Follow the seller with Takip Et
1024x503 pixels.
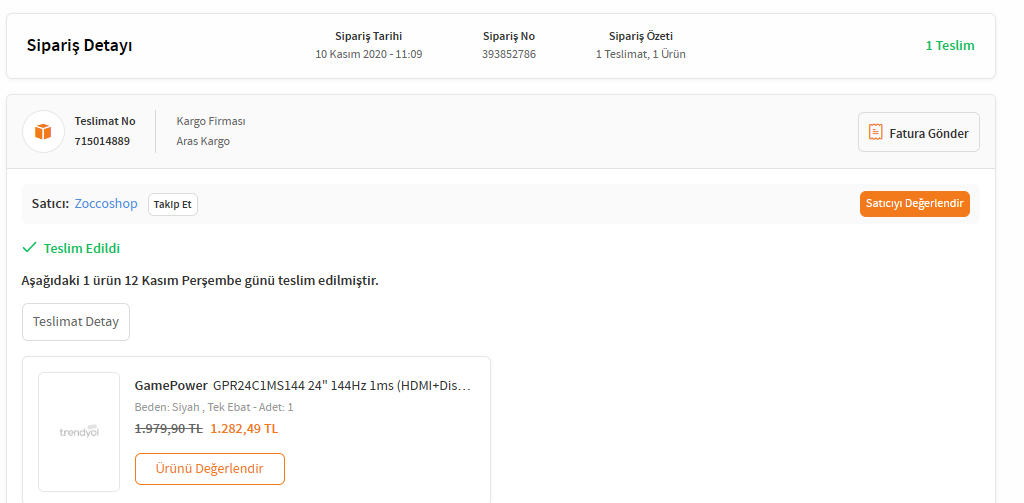[x=172, y=204]
